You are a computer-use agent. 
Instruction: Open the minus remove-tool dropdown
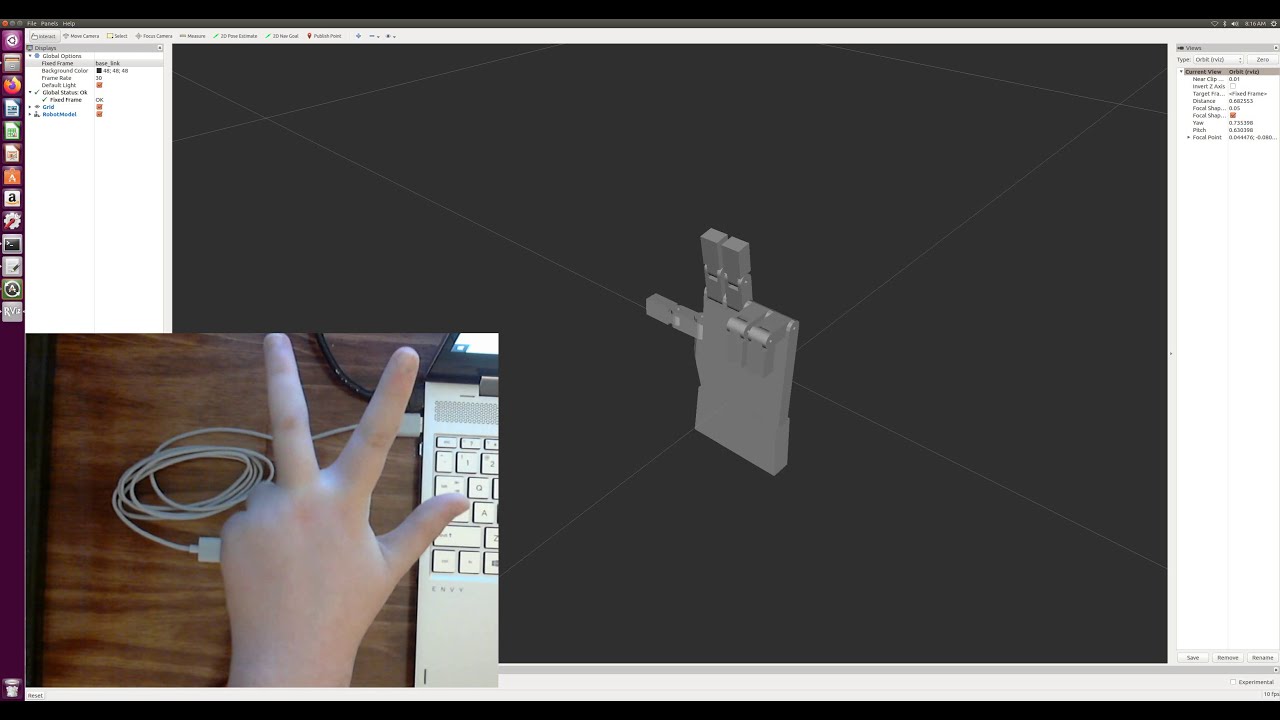coord(374,36)
